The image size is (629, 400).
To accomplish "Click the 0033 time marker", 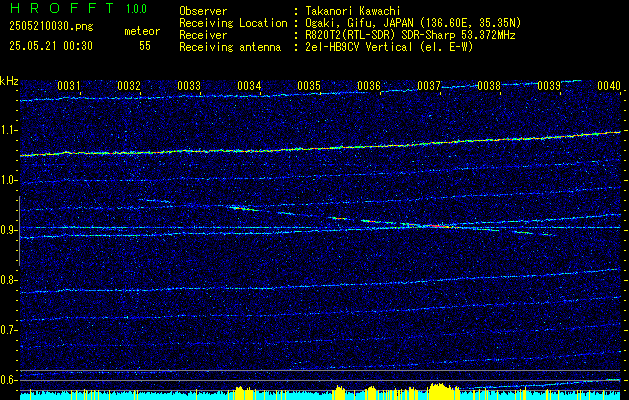I will (189, 85).
